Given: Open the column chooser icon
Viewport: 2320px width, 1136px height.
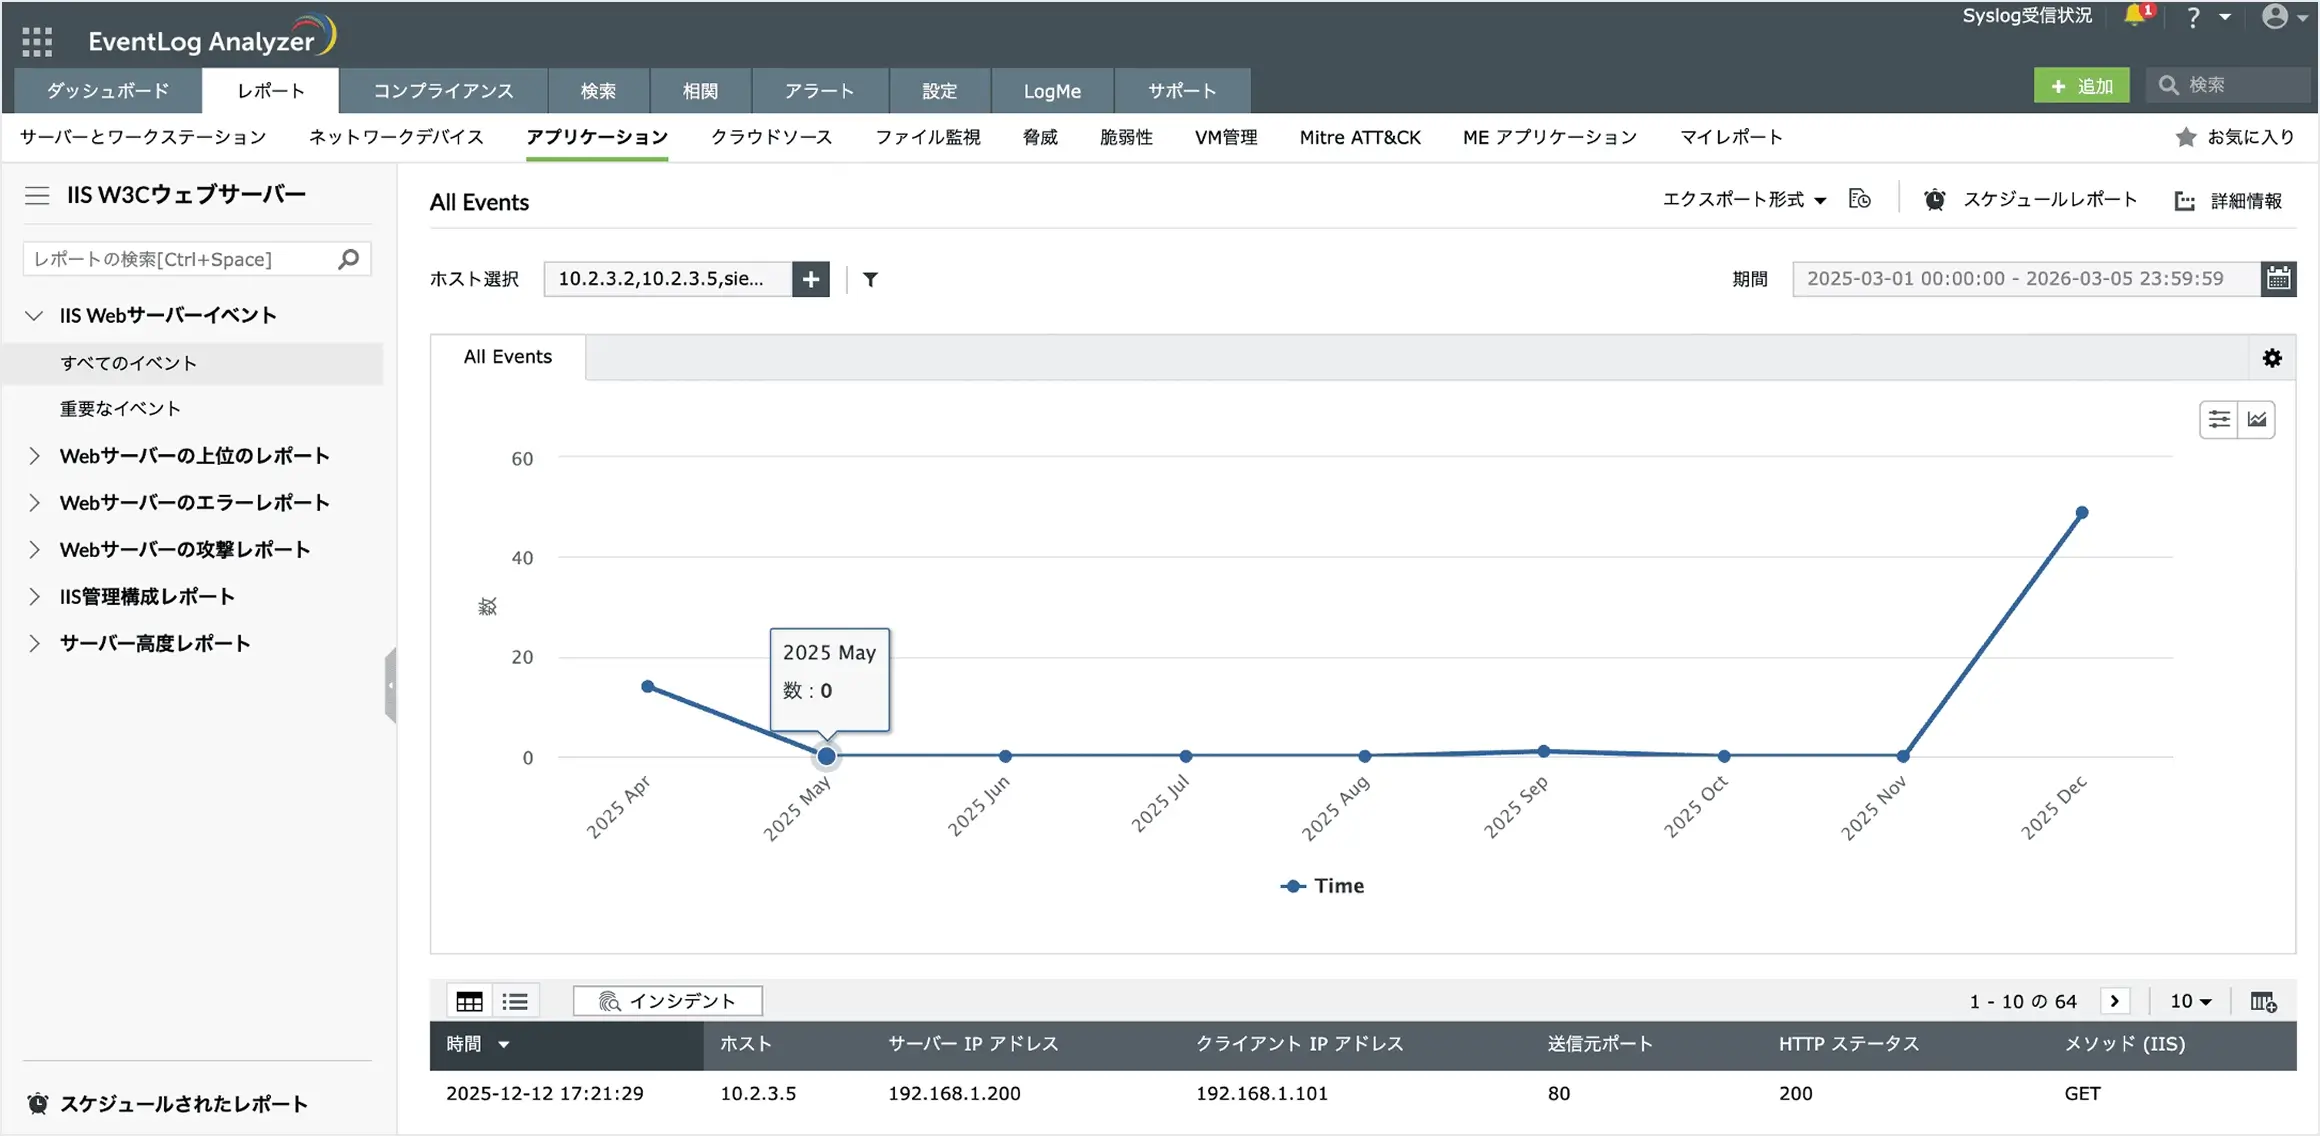Looking at the screenshot, I should click(2263, 1001).
